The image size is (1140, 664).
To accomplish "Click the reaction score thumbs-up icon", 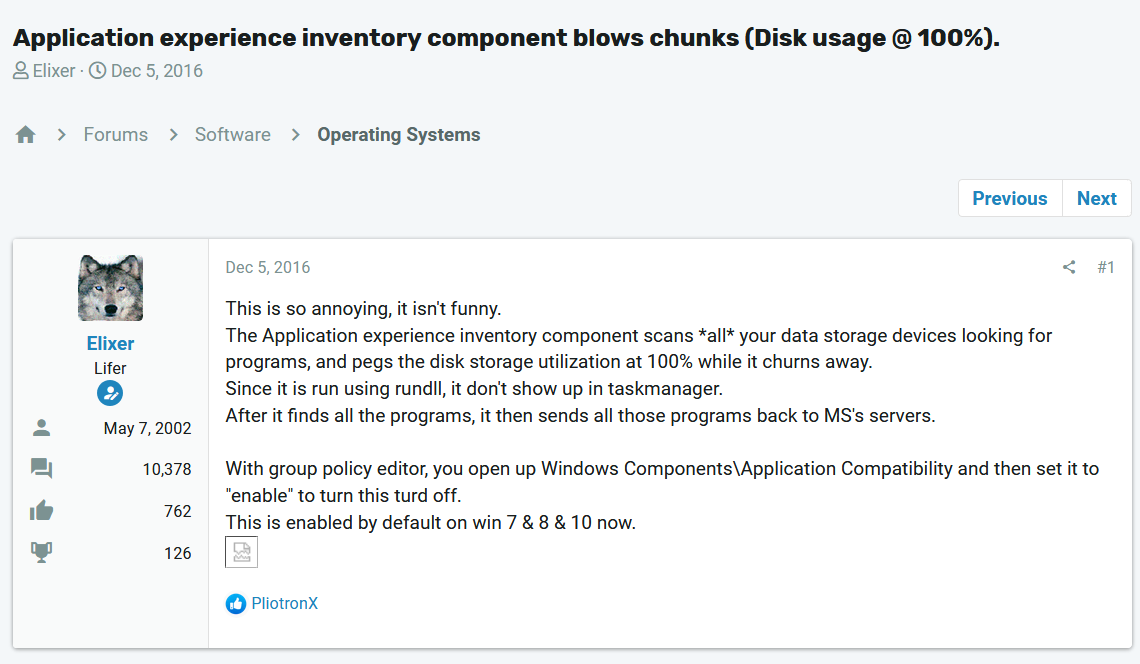I will (41, 511).
